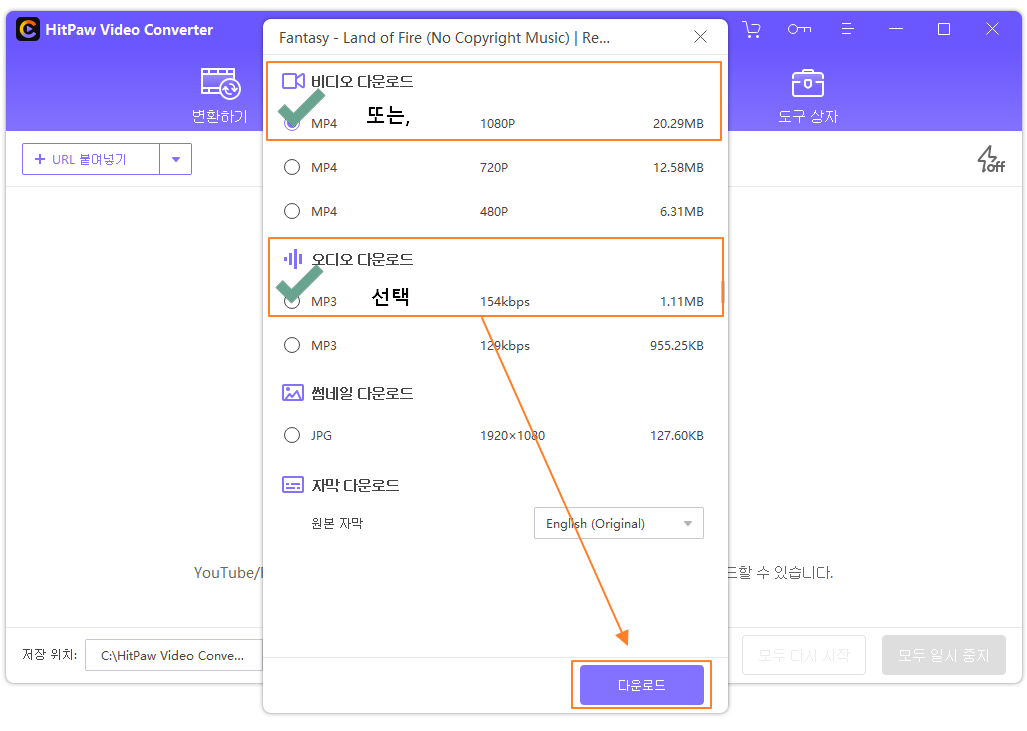This screenshot has width=1027, height=731.
Task: Click the 955.25KB file size text
Action: click(677, 345)
